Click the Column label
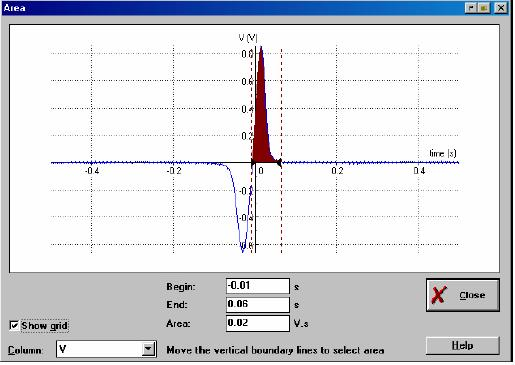515x365 pixels. (25, 350)
